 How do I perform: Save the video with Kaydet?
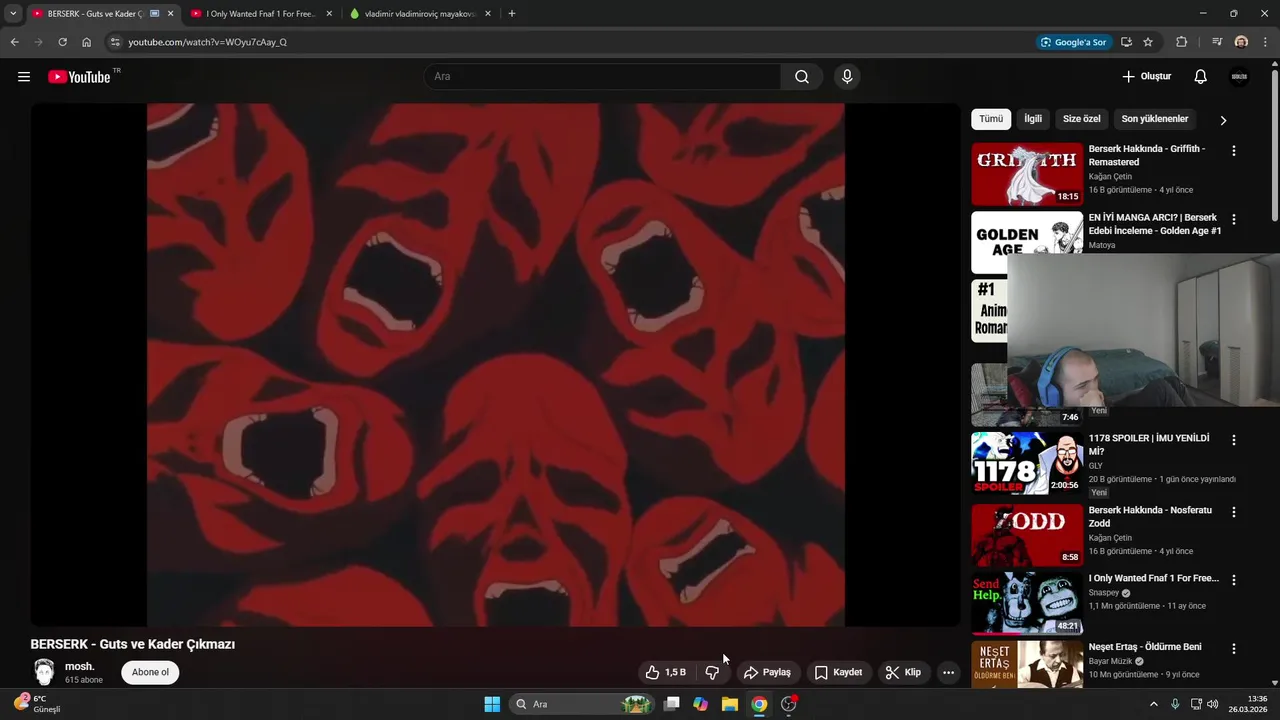[838, 673]
